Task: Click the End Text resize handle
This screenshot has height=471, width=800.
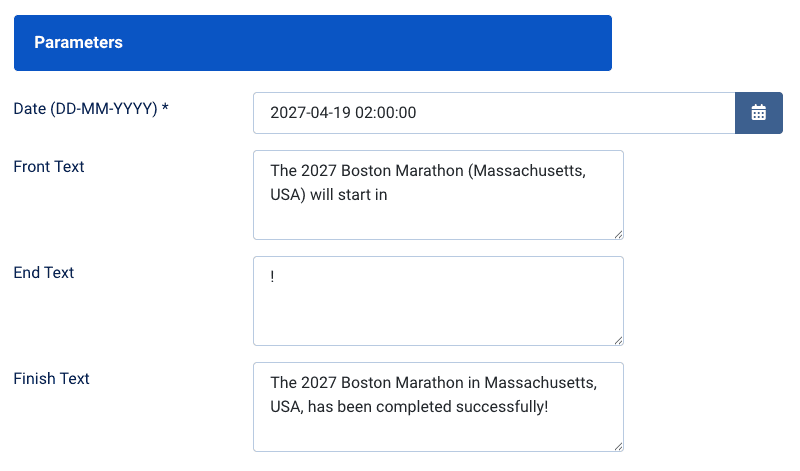Action: click(x=618, y=340)
